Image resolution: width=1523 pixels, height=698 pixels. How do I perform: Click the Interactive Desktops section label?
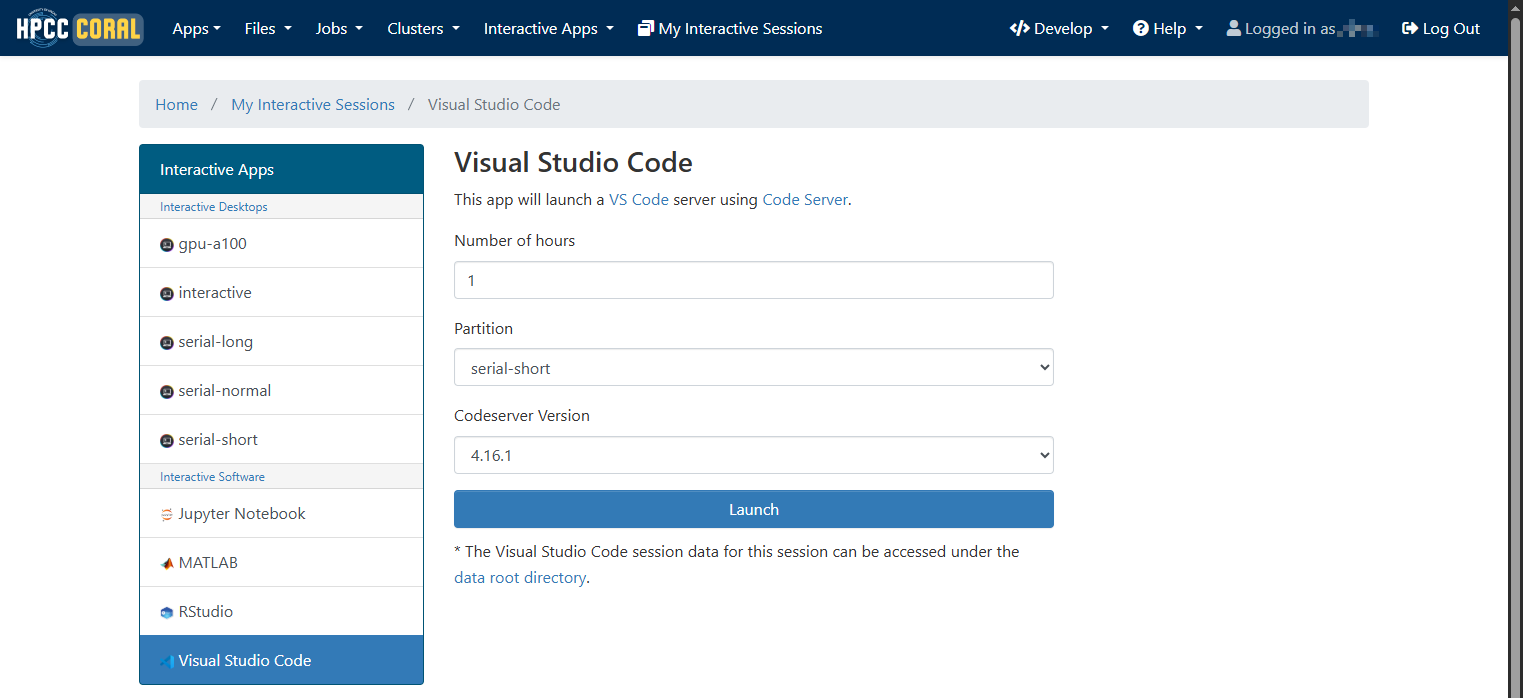coord(214,206)
